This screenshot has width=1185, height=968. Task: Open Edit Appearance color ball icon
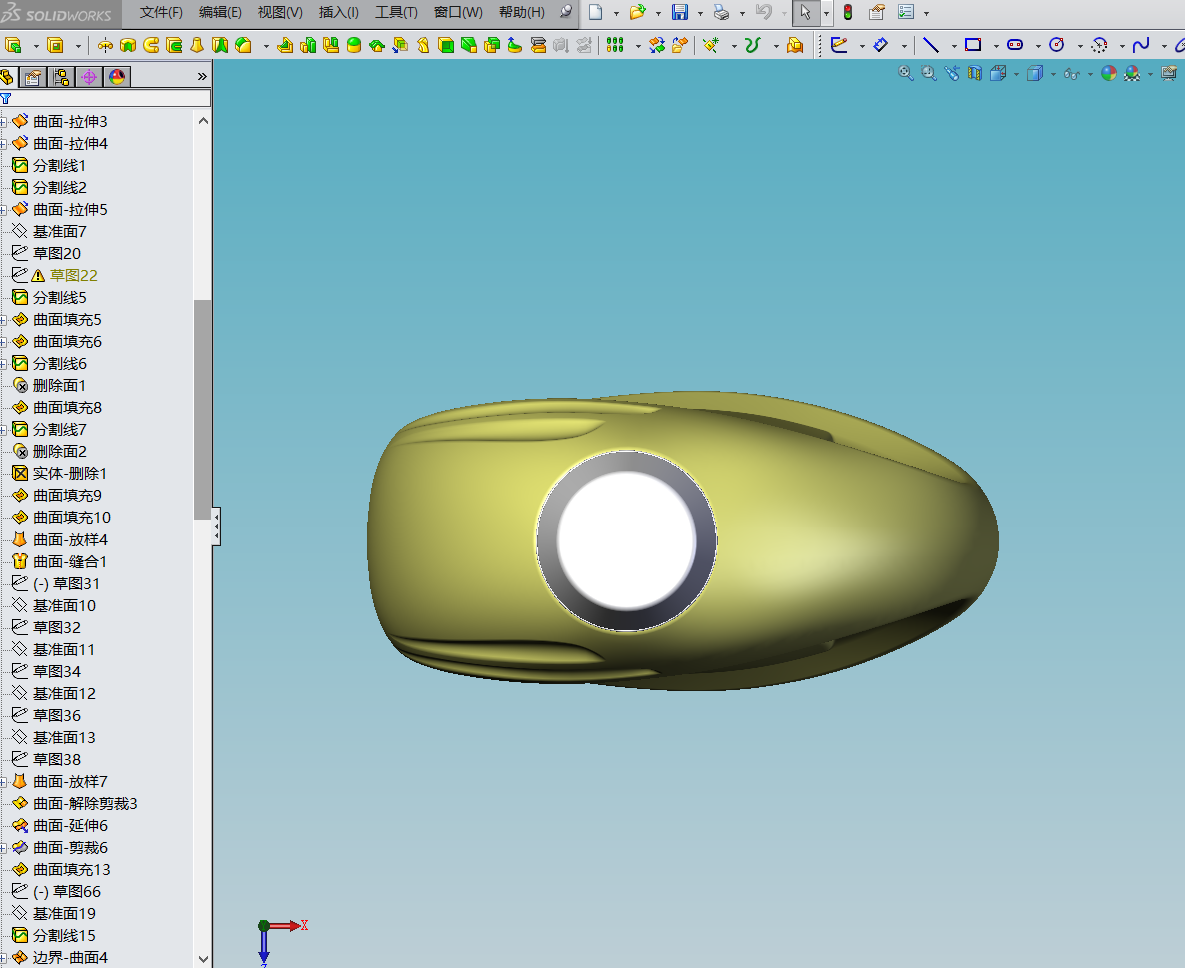pos(1109,73)
